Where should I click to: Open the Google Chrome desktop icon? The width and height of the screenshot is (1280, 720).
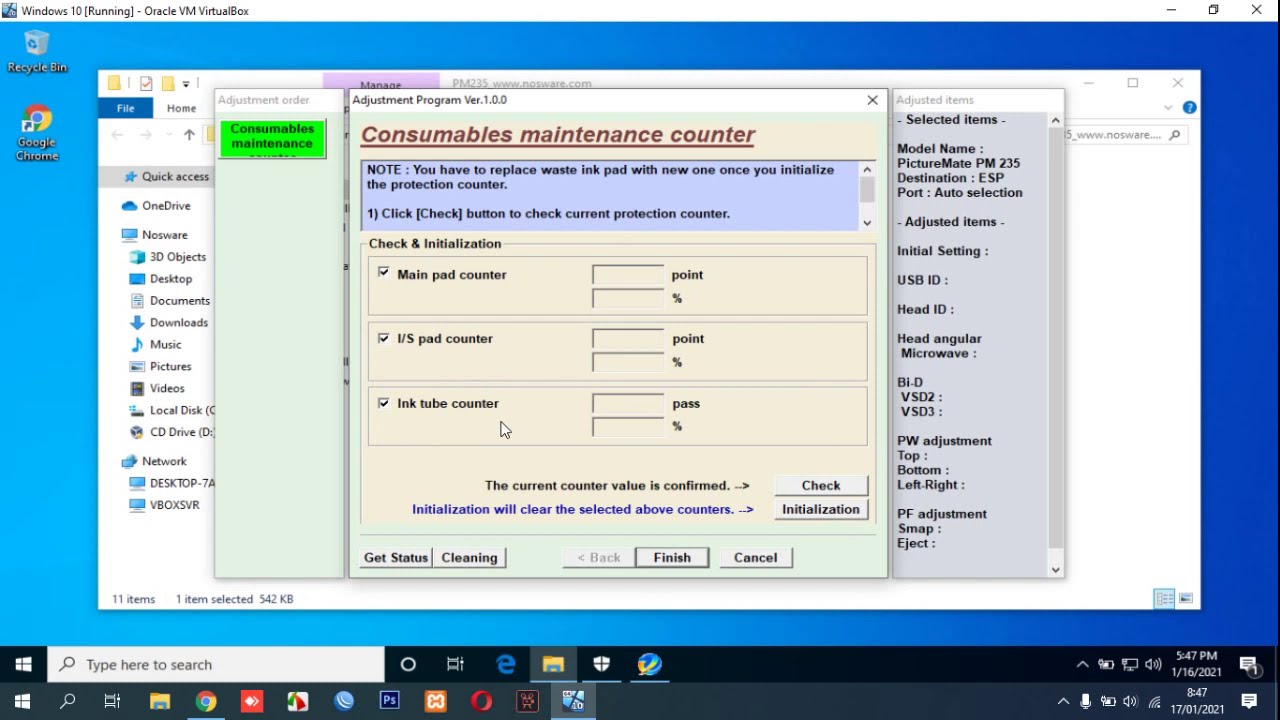(x=37, y=133)
